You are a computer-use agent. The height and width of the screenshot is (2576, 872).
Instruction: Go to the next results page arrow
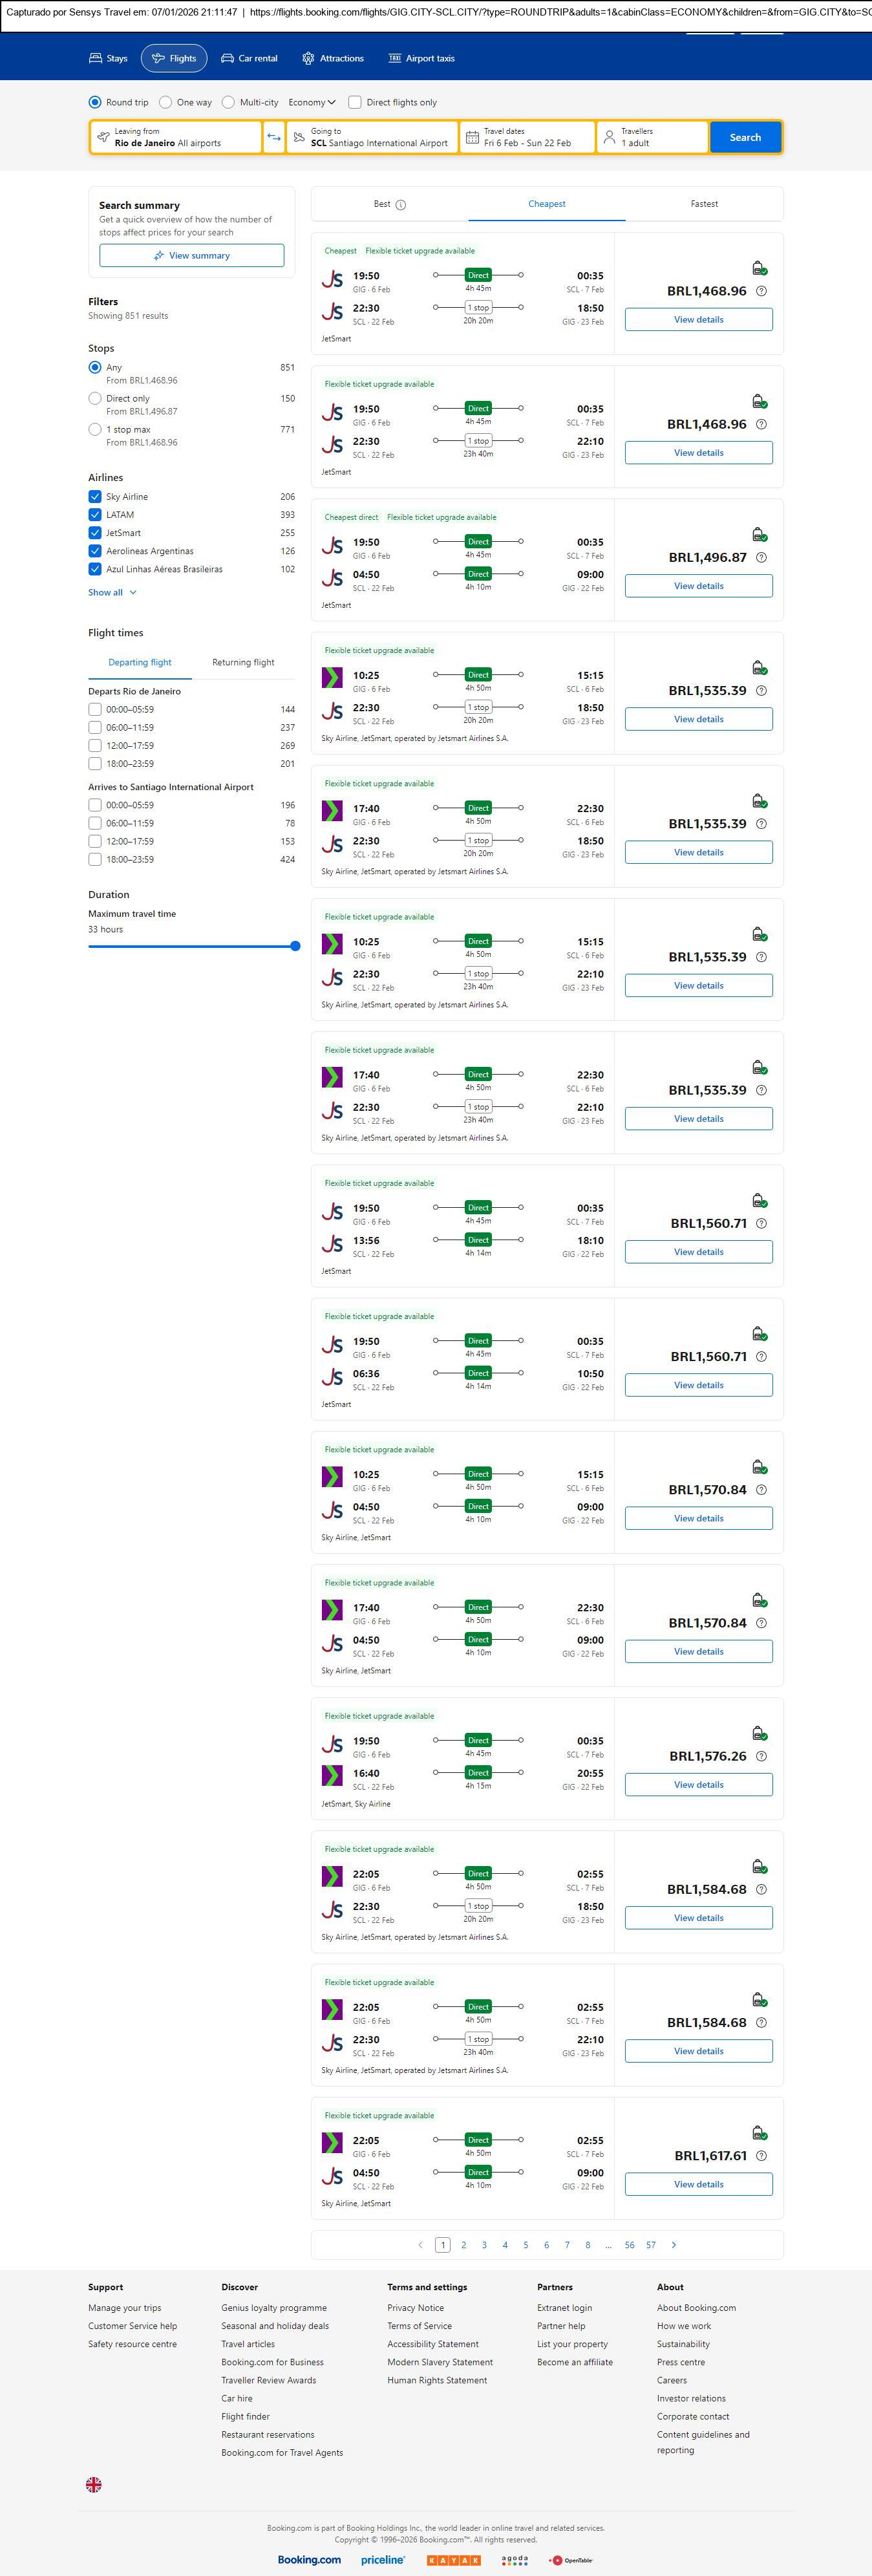coord(674,2245)
